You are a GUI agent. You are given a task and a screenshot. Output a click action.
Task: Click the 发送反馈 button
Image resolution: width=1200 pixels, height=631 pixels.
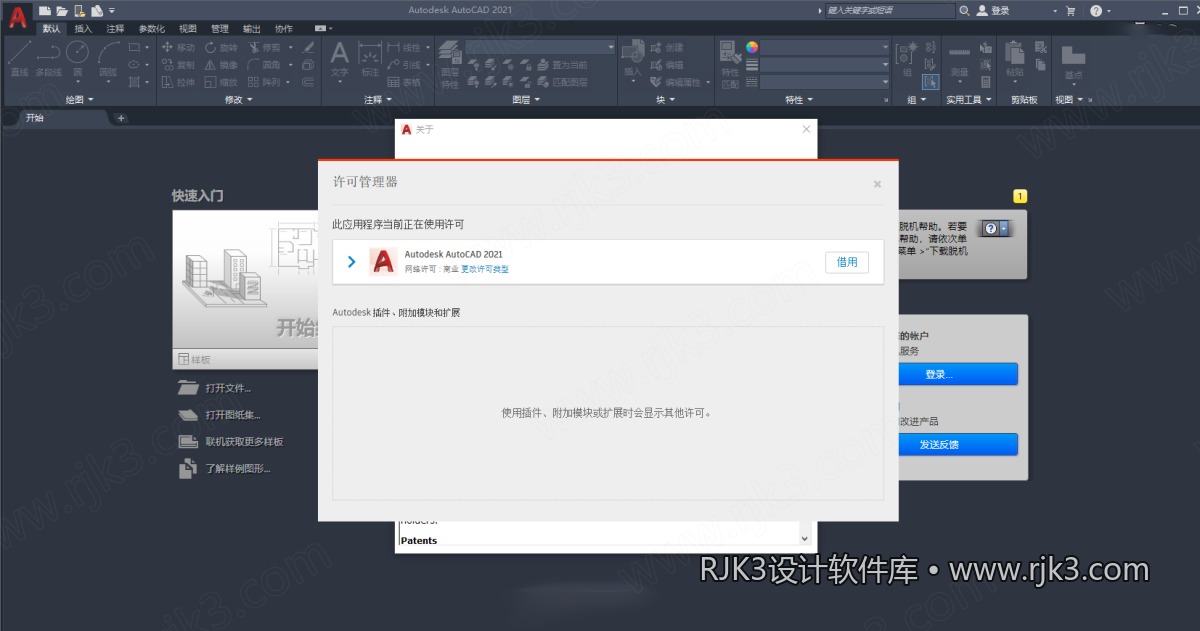(957, 444)
